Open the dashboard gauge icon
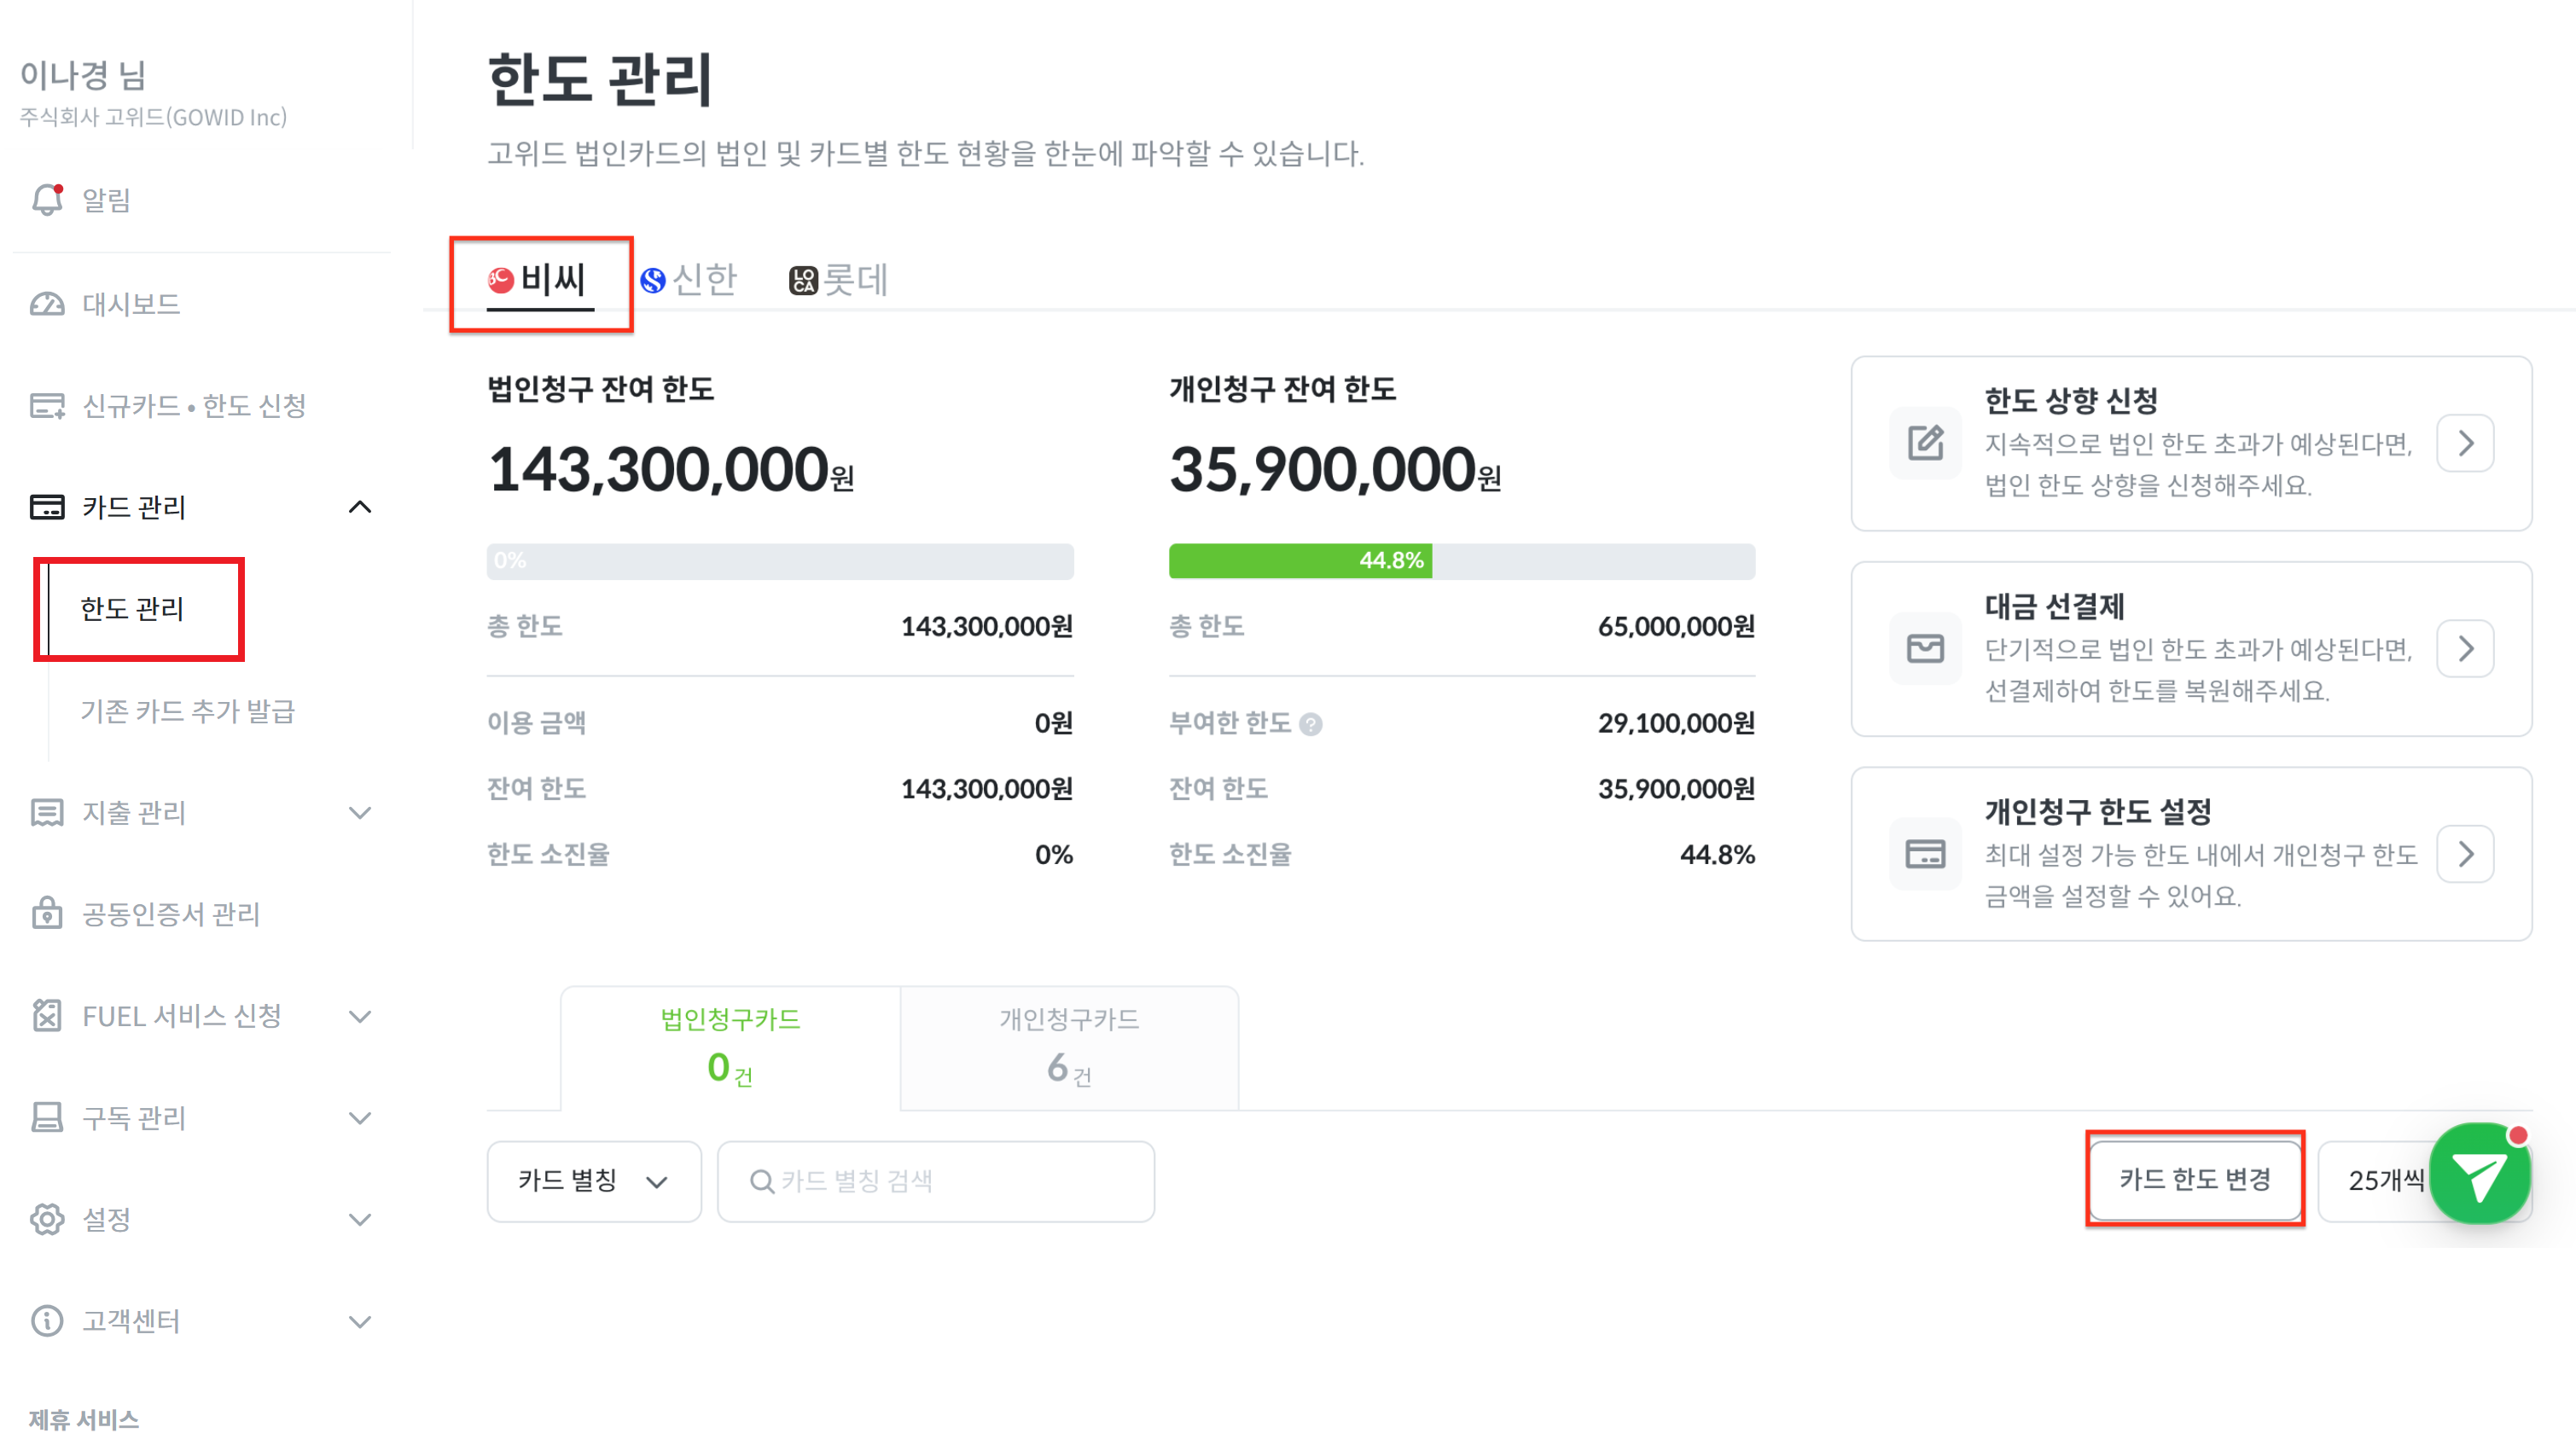Screen dimensions: 2576x1433 47,304
